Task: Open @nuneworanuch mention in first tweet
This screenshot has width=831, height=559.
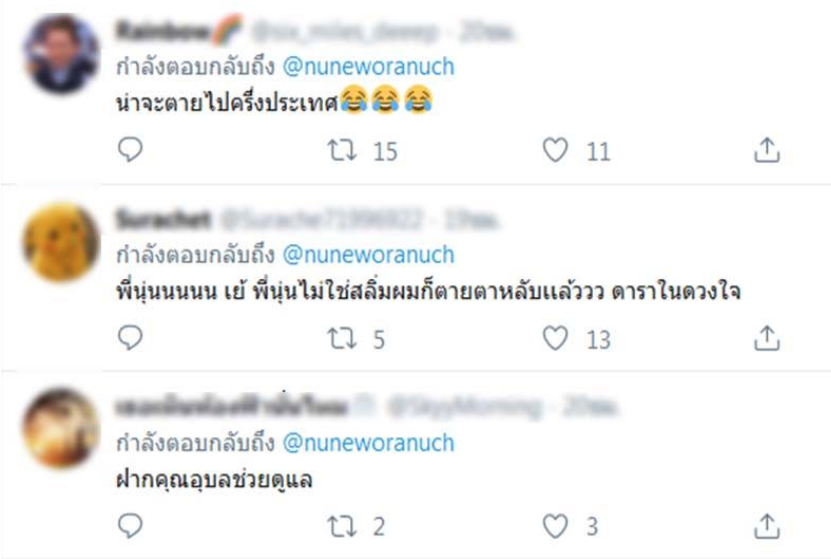Action: click(x=368, y=67)
